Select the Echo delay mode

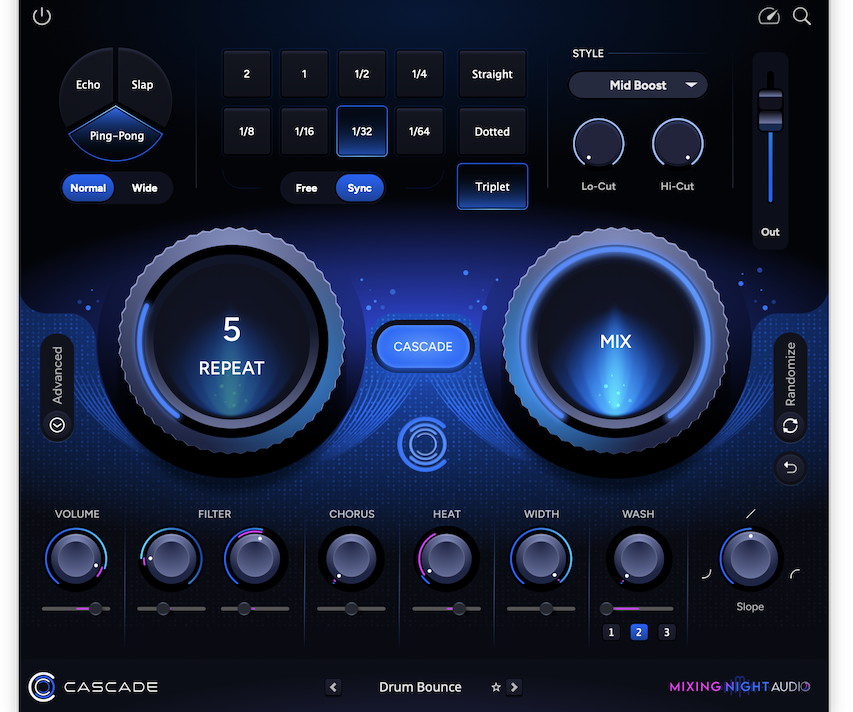(x=88, y=85)
